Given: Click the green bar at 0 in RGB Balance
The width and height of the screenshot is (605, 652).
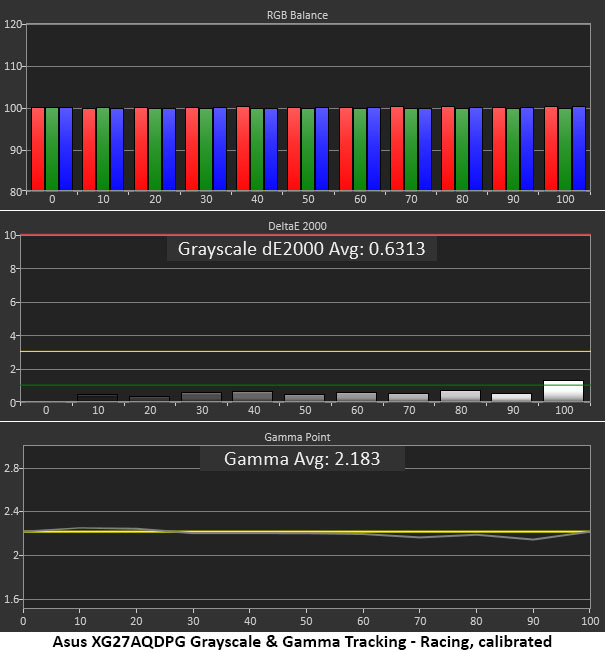Looking at the screenshot, I should pyautogui.click(x=52, y=149).
